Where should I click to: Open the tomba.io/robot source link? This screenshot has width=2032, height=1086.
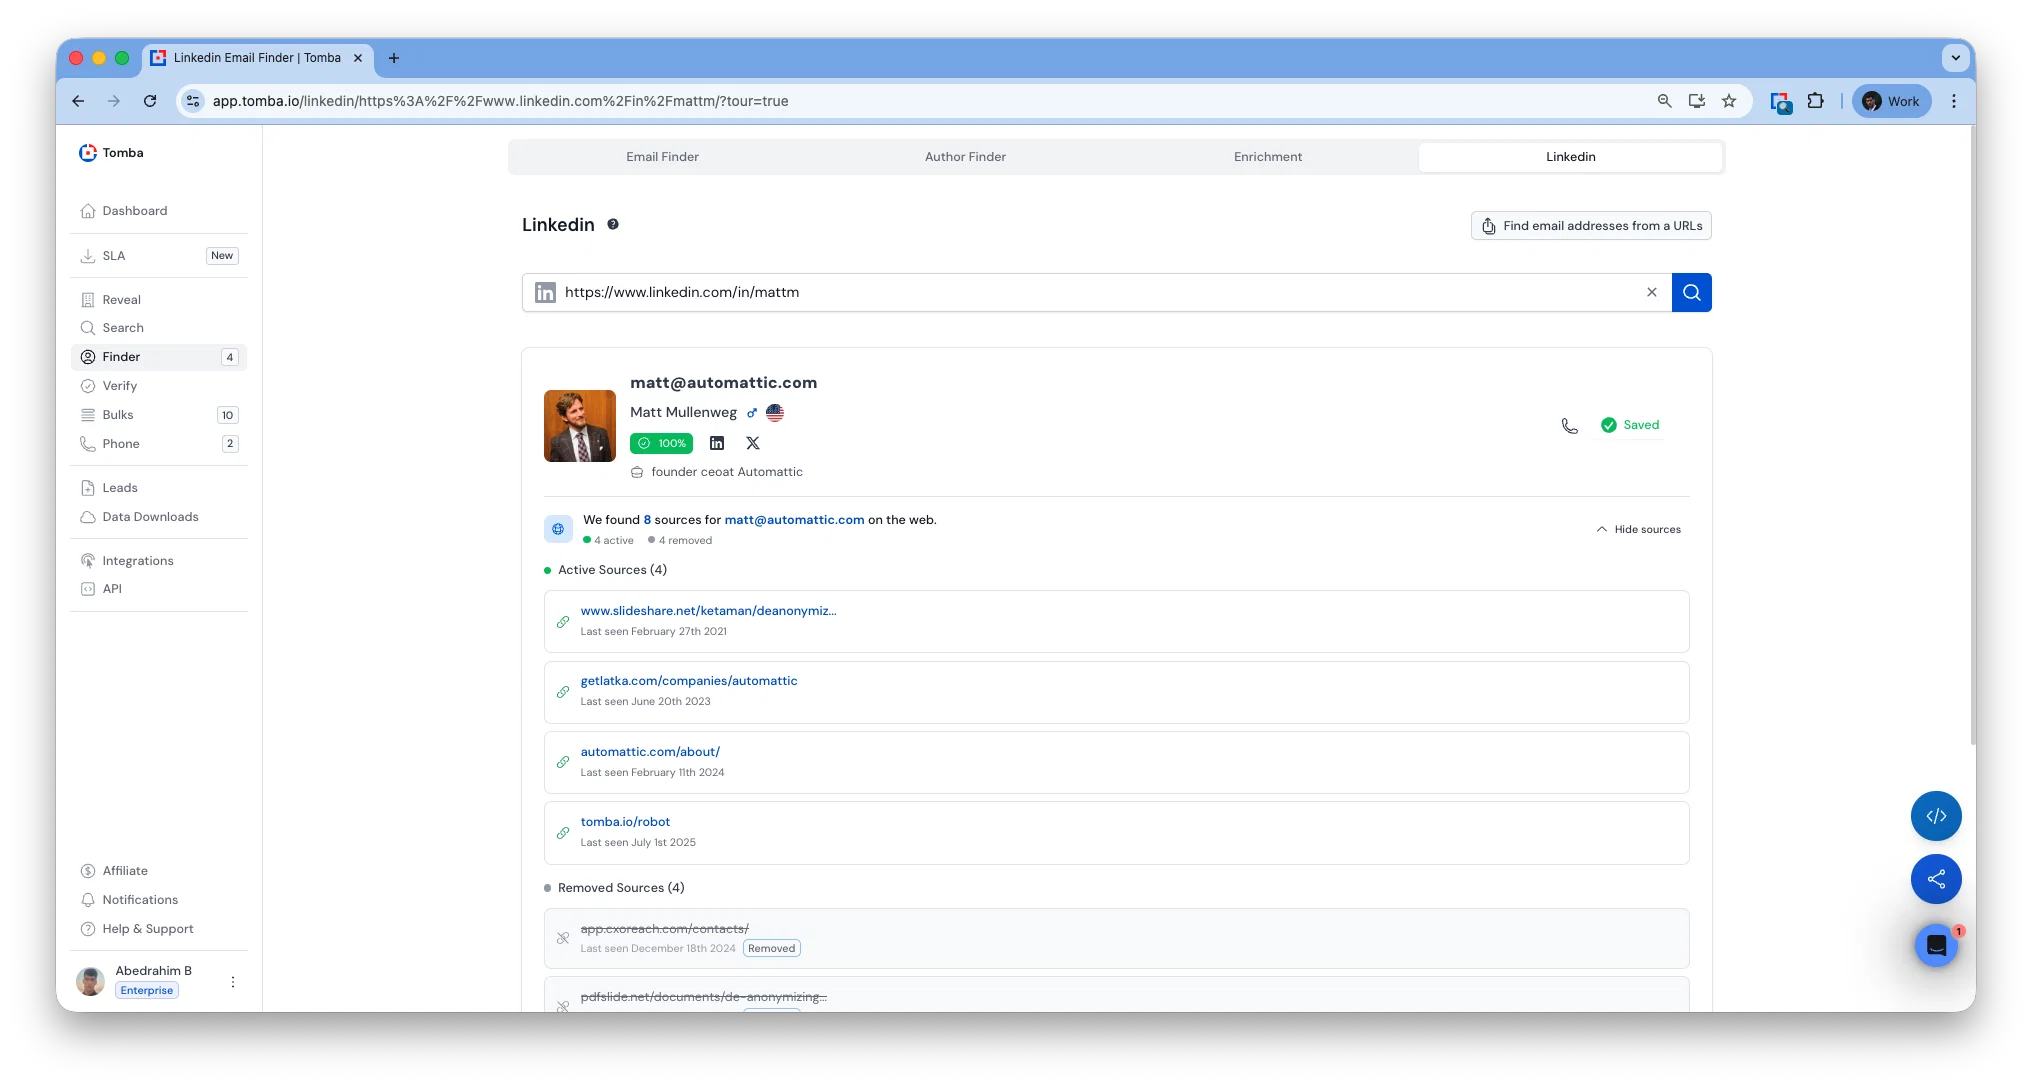click(625, 822)
